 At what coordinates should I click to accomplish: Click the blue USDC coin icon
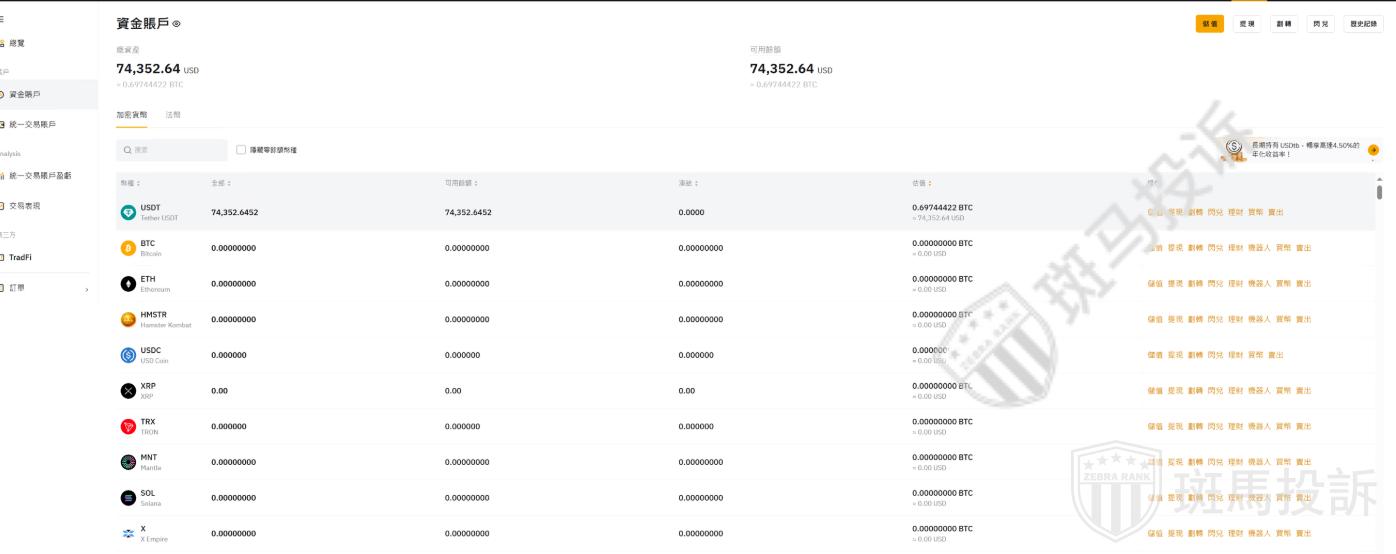(128, 355)
